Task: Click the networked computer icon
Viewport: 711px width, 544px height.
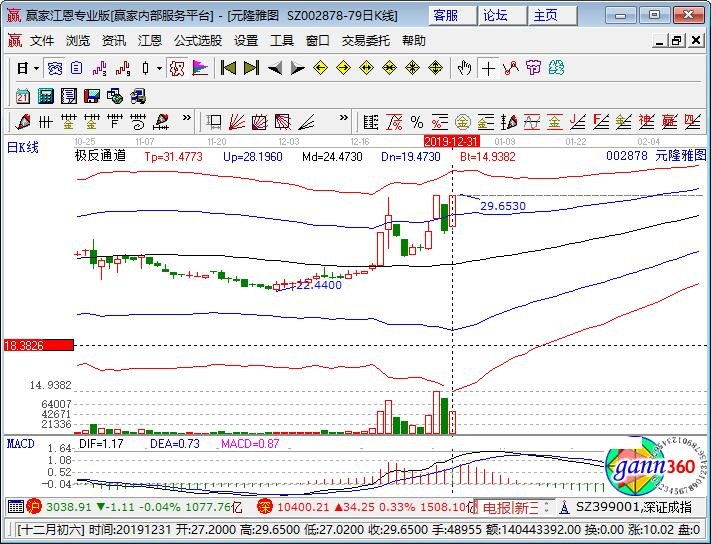Action: (x=138, y=96)
